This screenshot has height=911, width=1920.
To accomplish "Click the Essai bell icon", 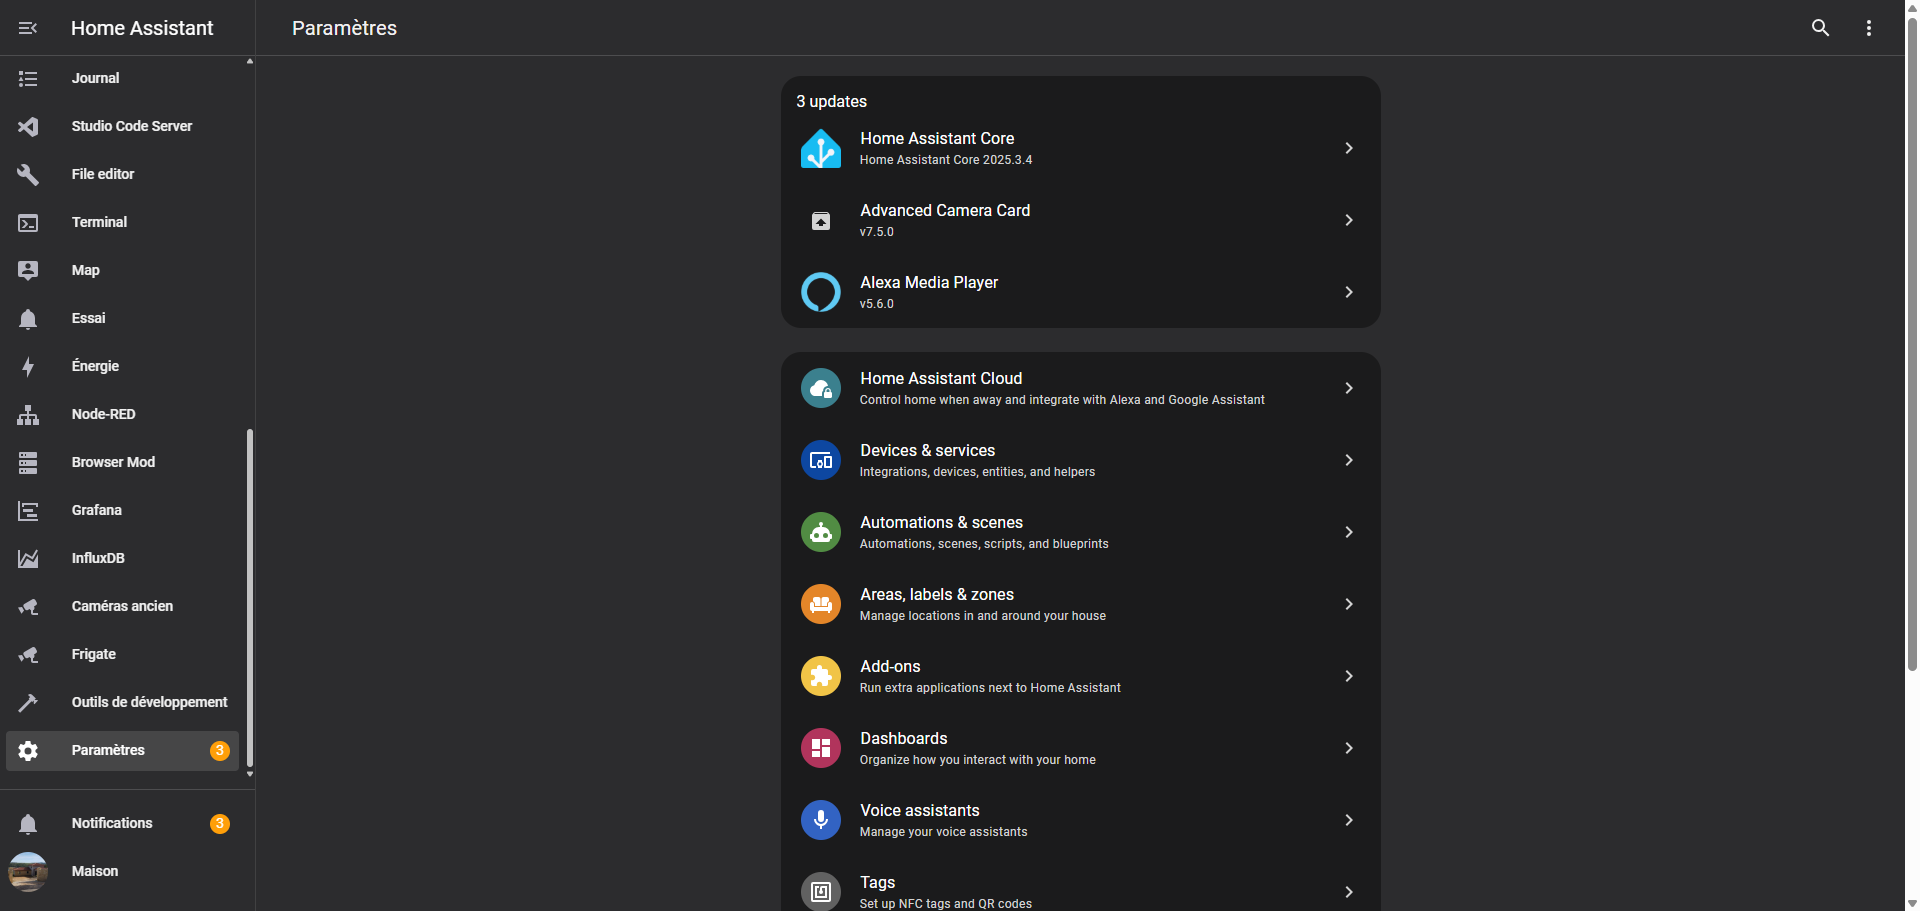I will 28,318.
